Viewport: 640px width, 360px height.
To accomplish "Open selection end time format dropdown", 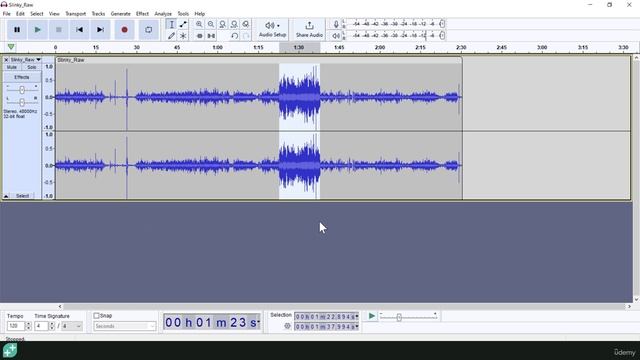I will coord(357,327).
